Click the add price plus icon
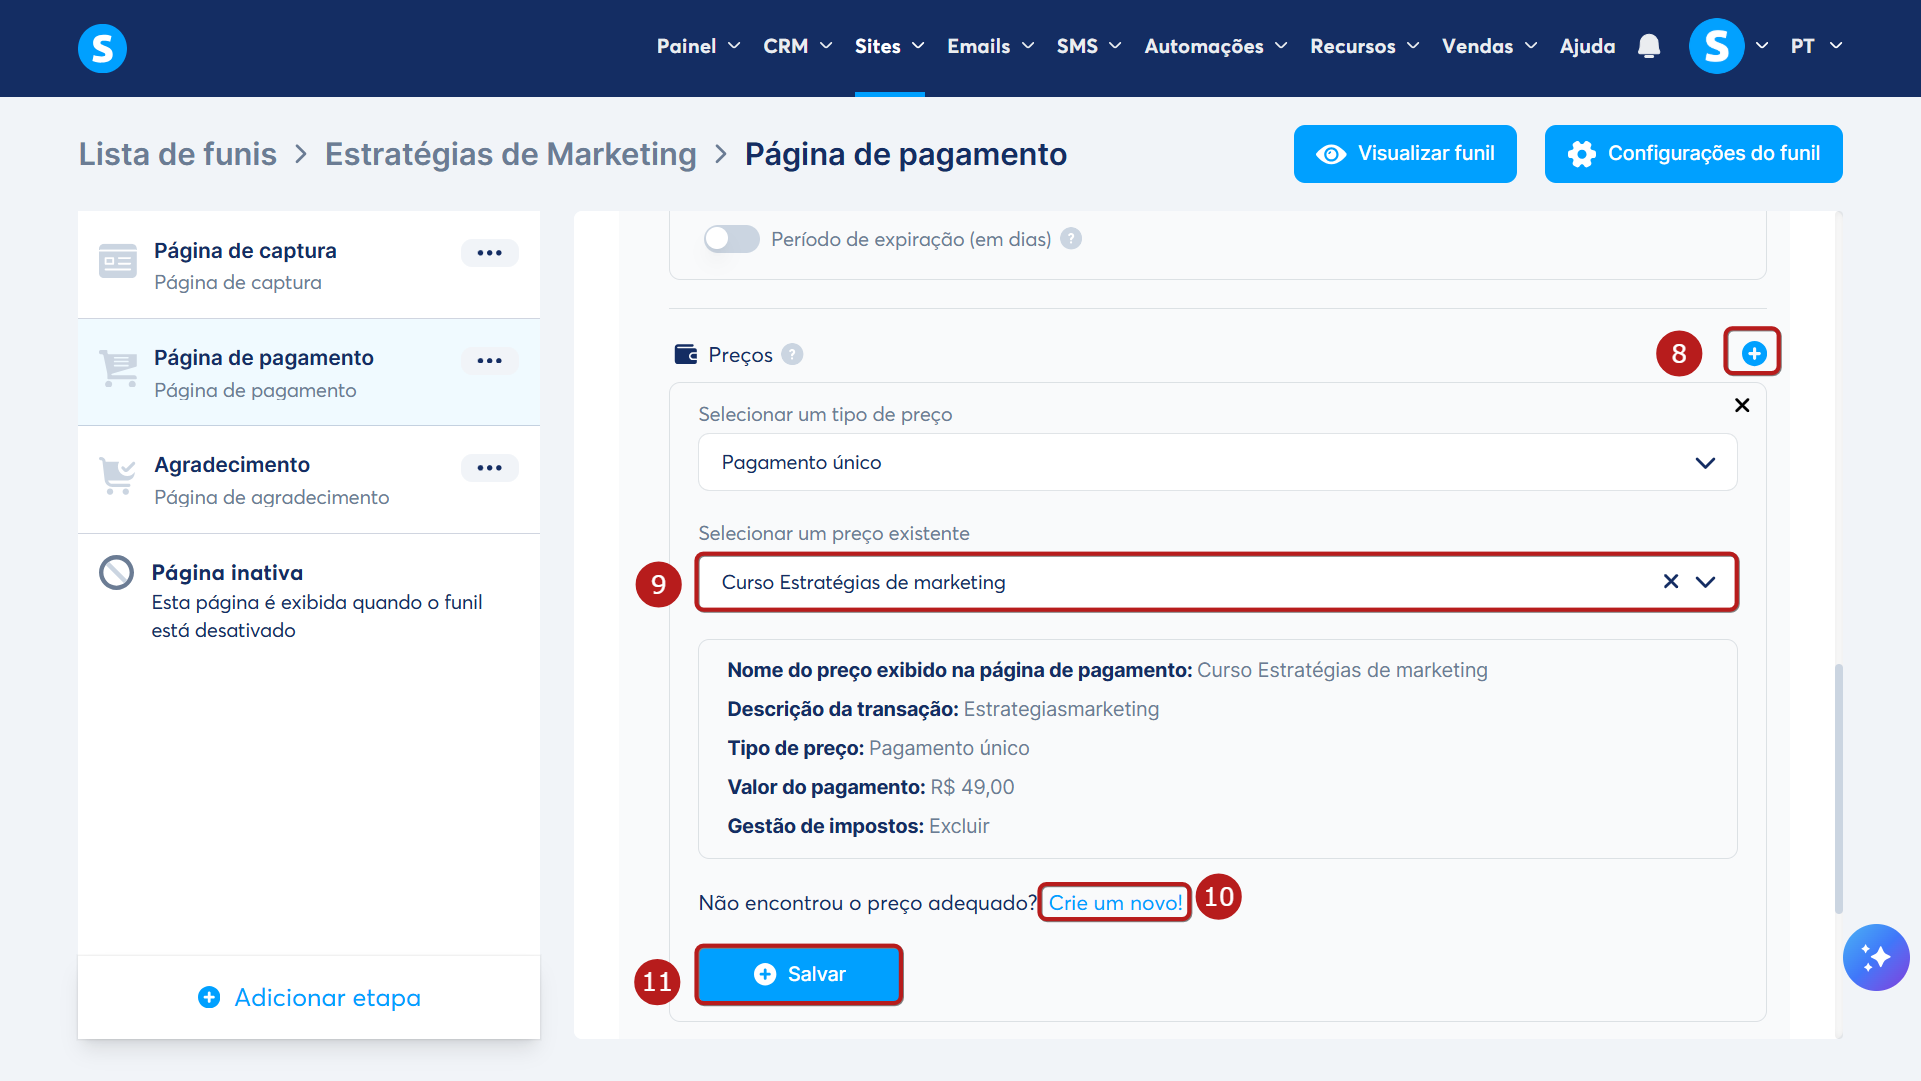Screen dimensions: 1921x1081 pyautogui.click(x=1753, y=353)
